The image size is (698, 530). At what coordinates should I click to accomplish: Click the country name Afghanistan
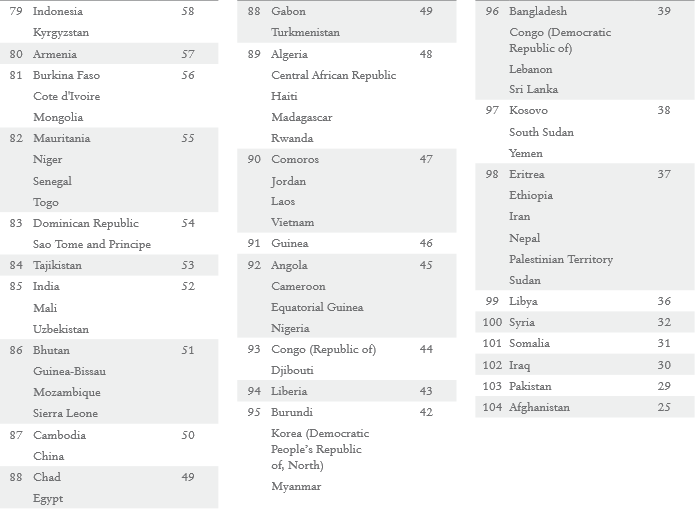click(539, 408)
